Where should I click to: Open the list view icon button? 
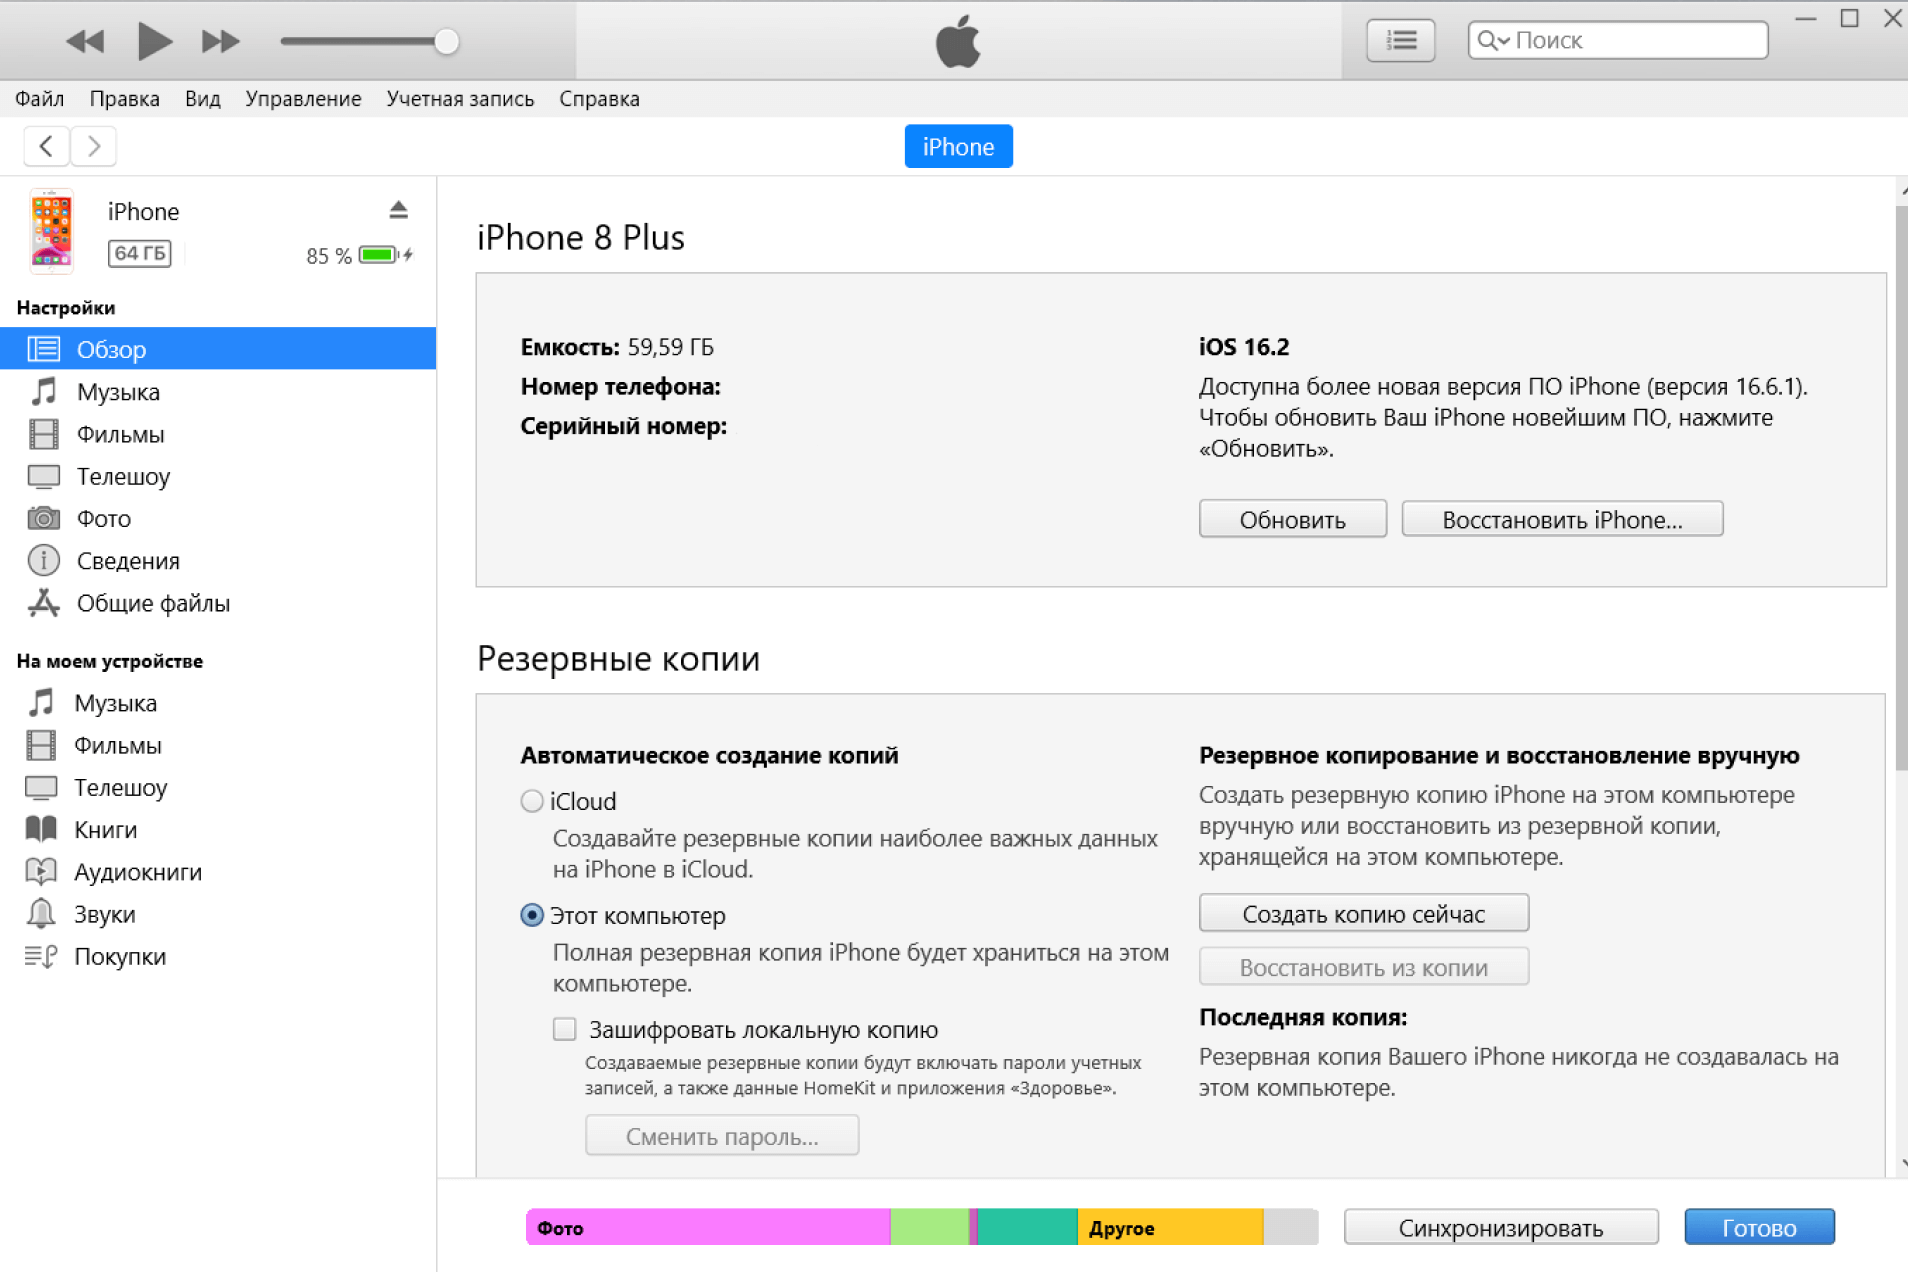pos(1400,40)
